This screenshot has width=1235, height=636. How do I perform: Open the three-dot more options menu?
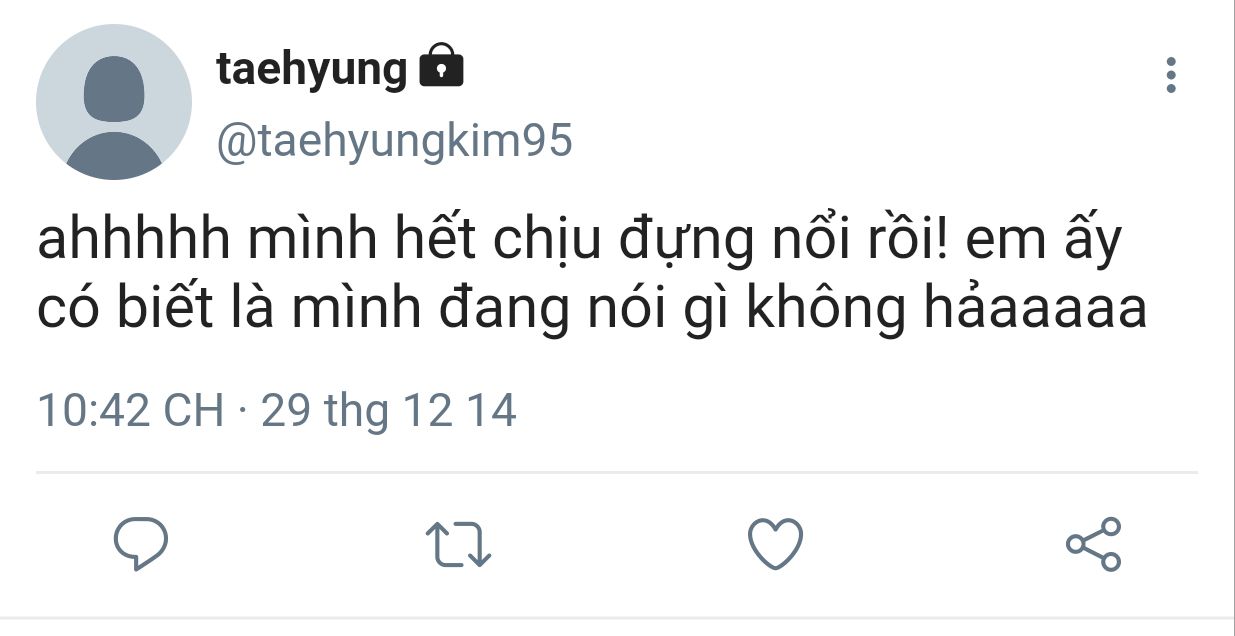(x=1171, y=76)
